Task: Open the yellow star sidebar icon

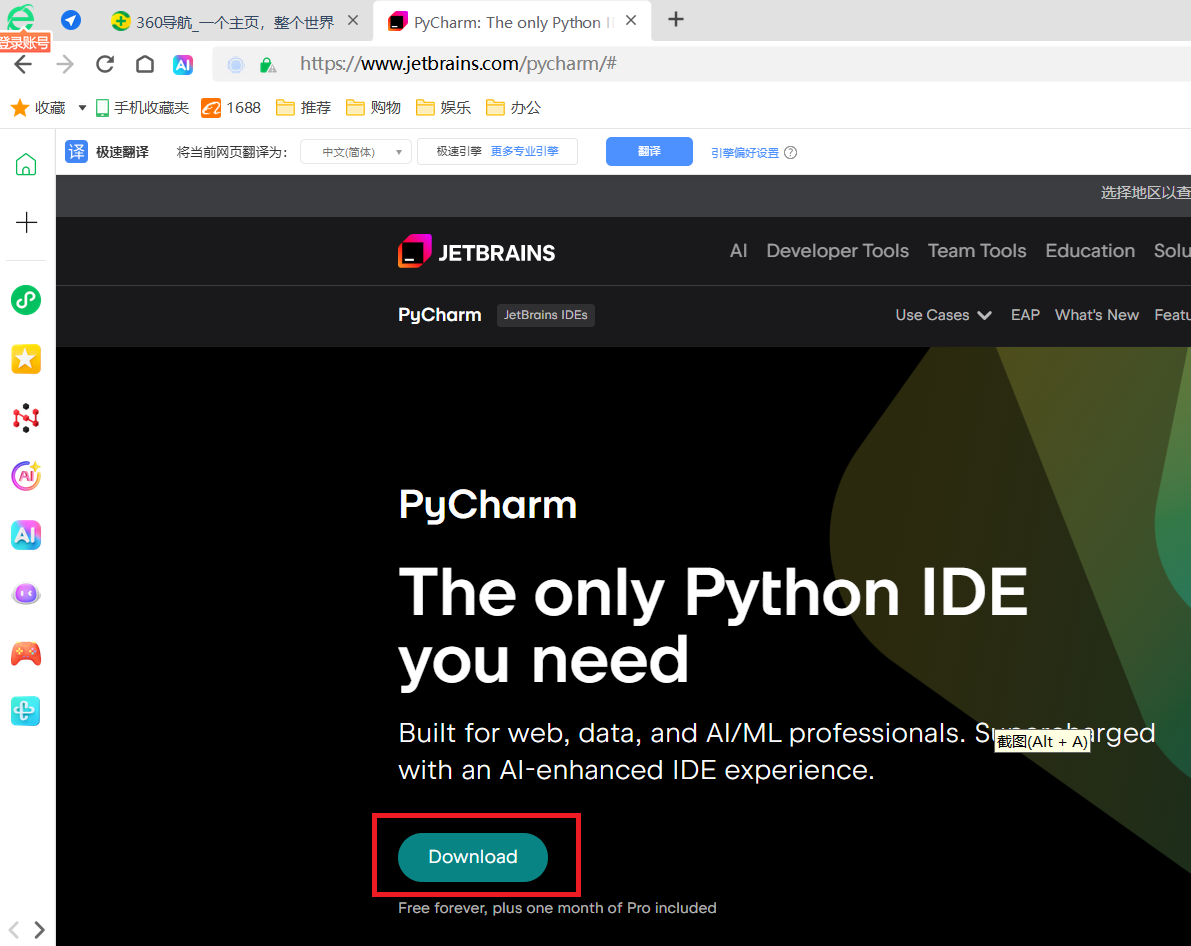Action: click(26, 359)
